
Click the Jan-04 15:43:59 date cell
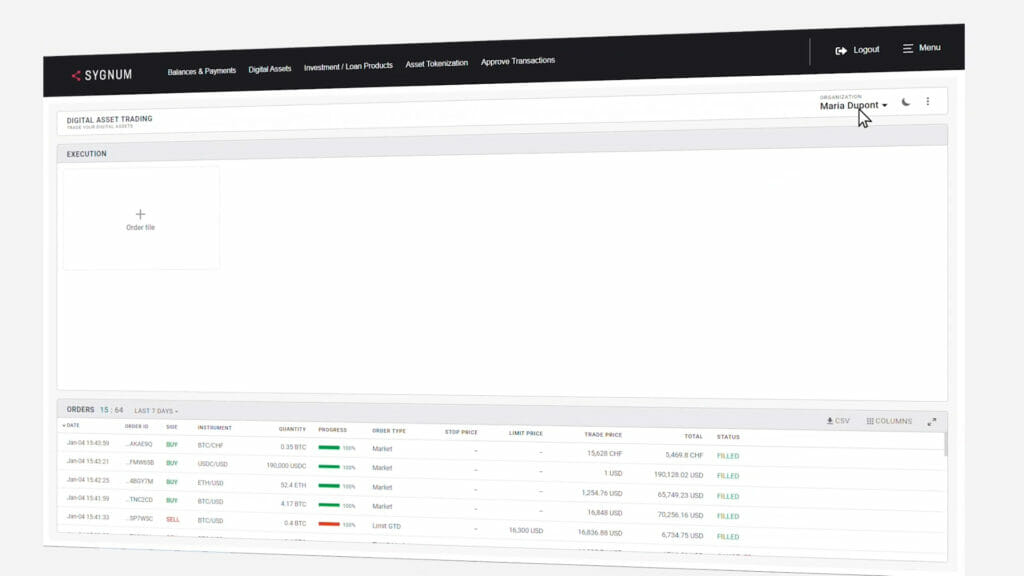point(88,443)
